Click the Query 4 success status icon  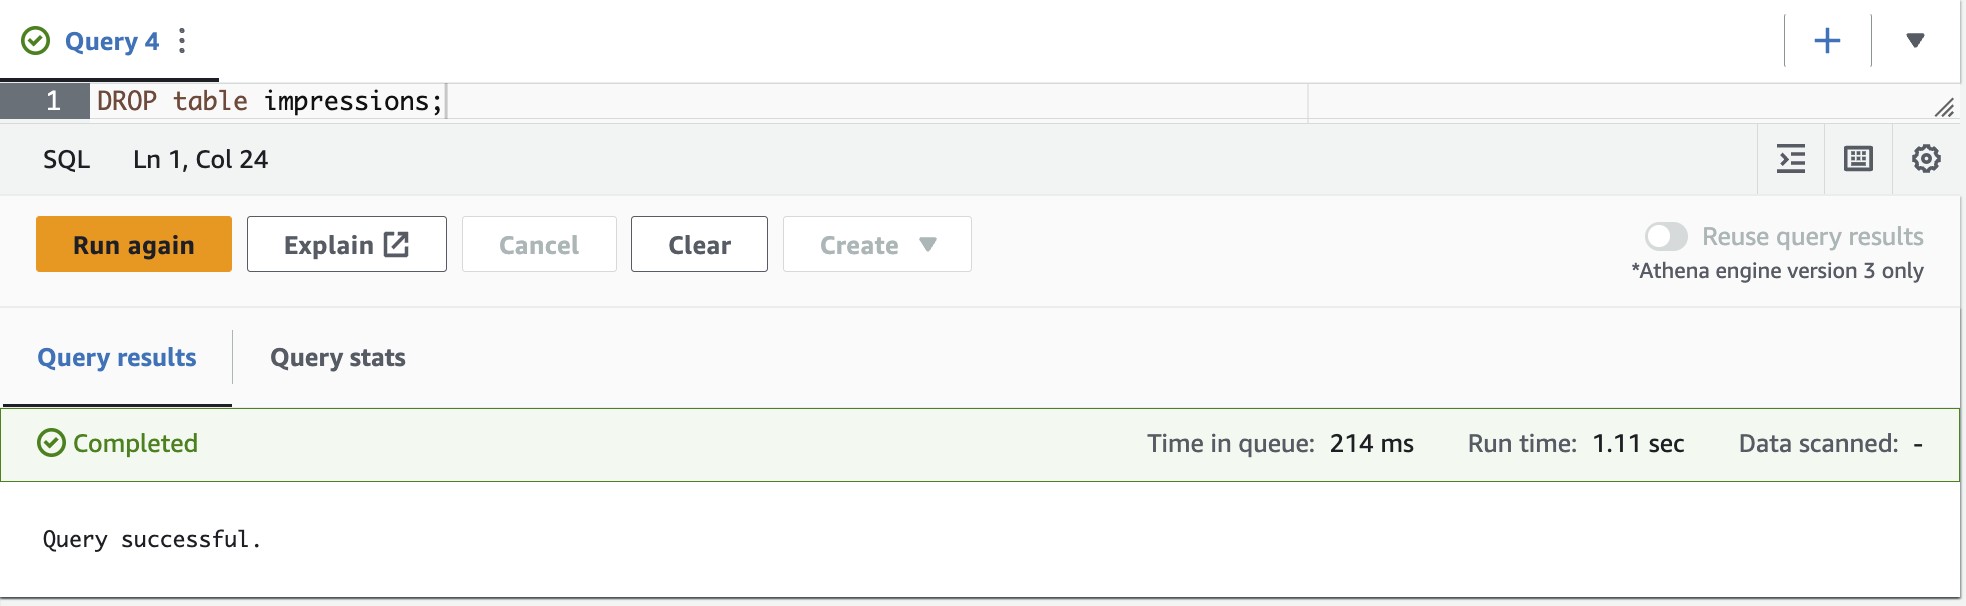(x=36, y=41)
